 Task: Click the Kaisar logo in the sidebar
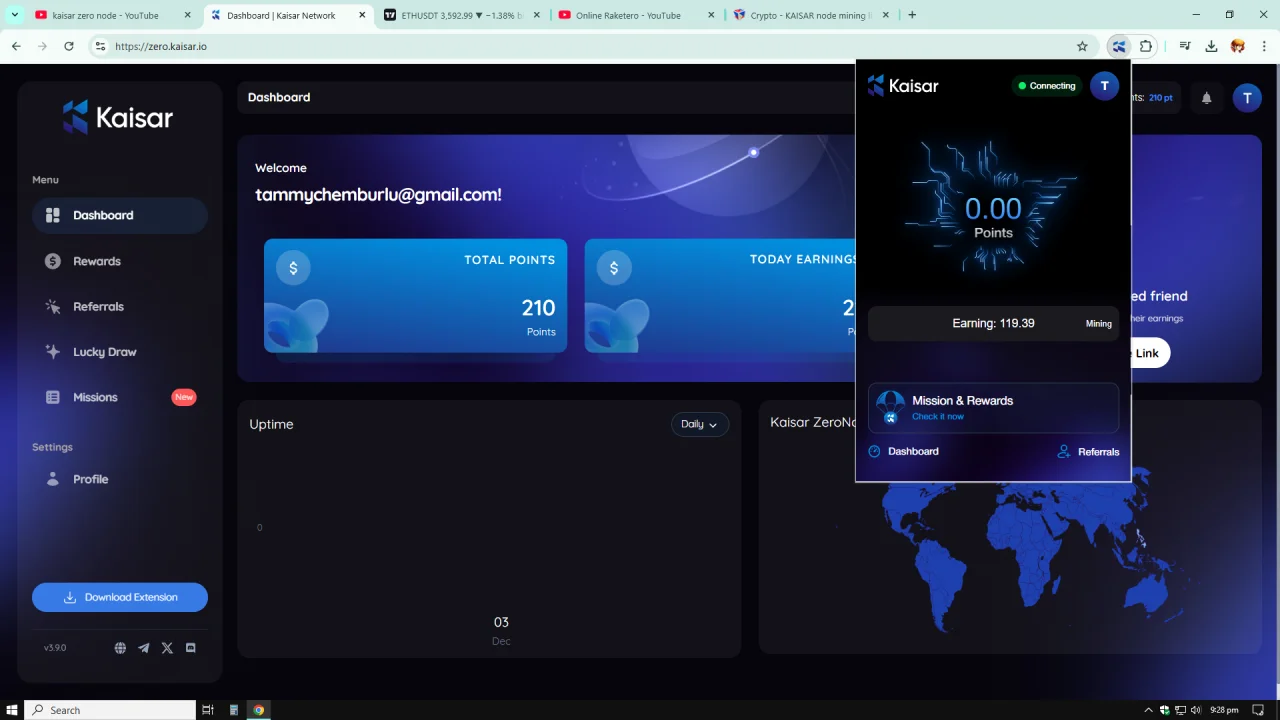coord(118,117)
